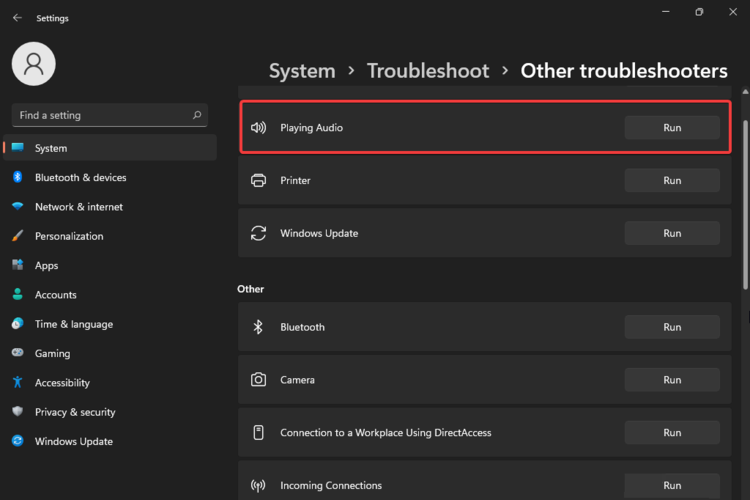Run the Printer troubleshooter
The width and height of the screenshot is (750, 500).
pos(672,180)
